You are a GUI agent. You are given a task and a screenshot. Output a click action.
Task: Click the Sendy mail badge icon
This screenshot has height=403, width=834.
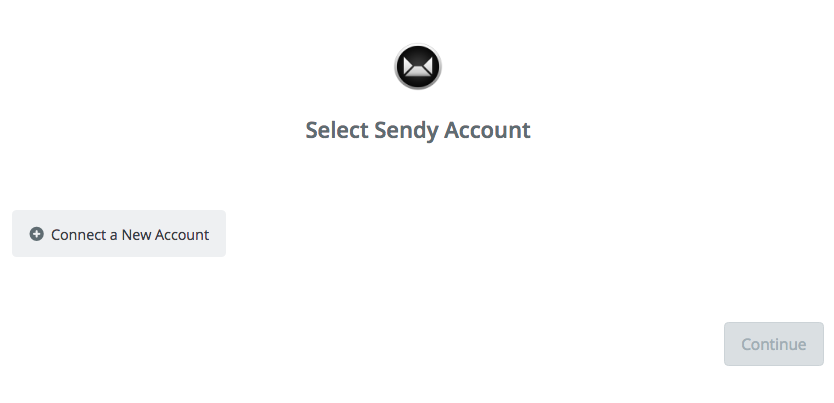coord(418,66)
